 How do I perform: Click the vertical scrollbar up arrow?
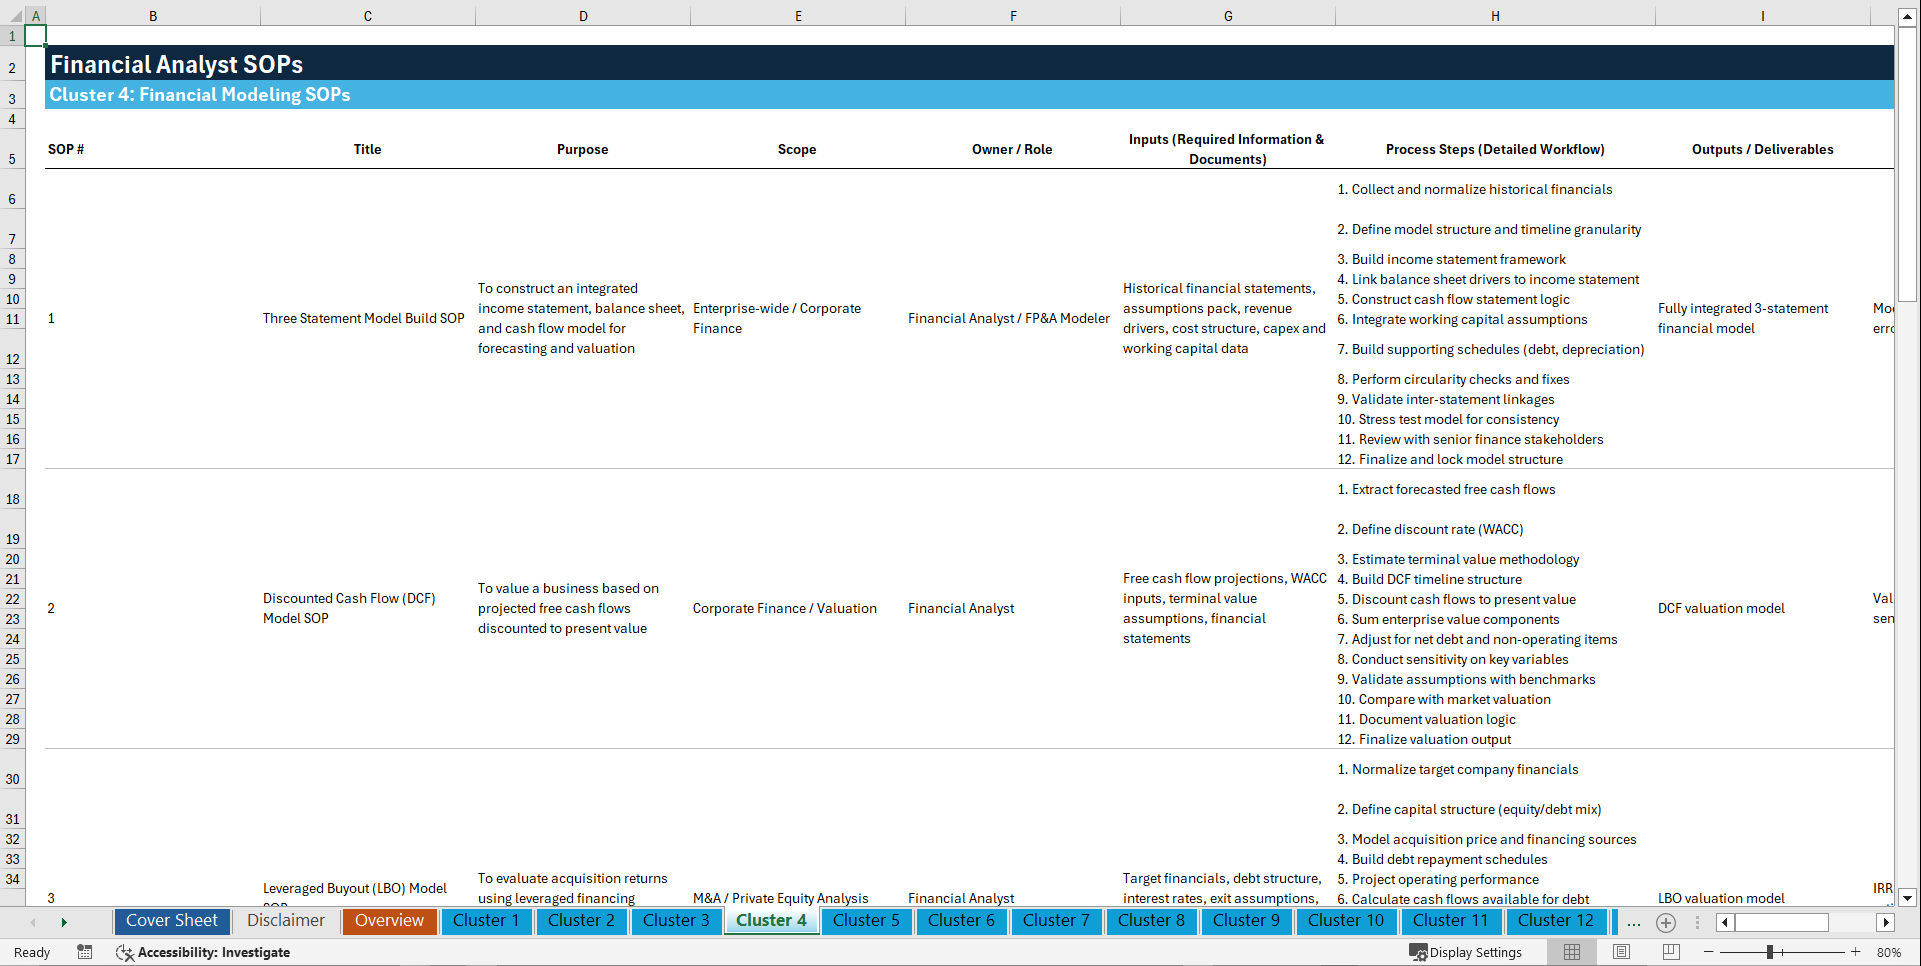pyautogui.click(x=1908, y=15)
